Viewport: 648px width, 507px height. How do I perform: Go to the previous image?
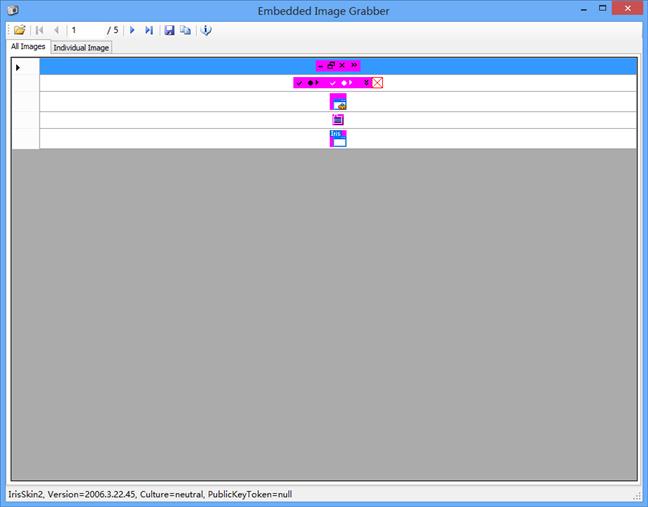click(x=56, y=30)
